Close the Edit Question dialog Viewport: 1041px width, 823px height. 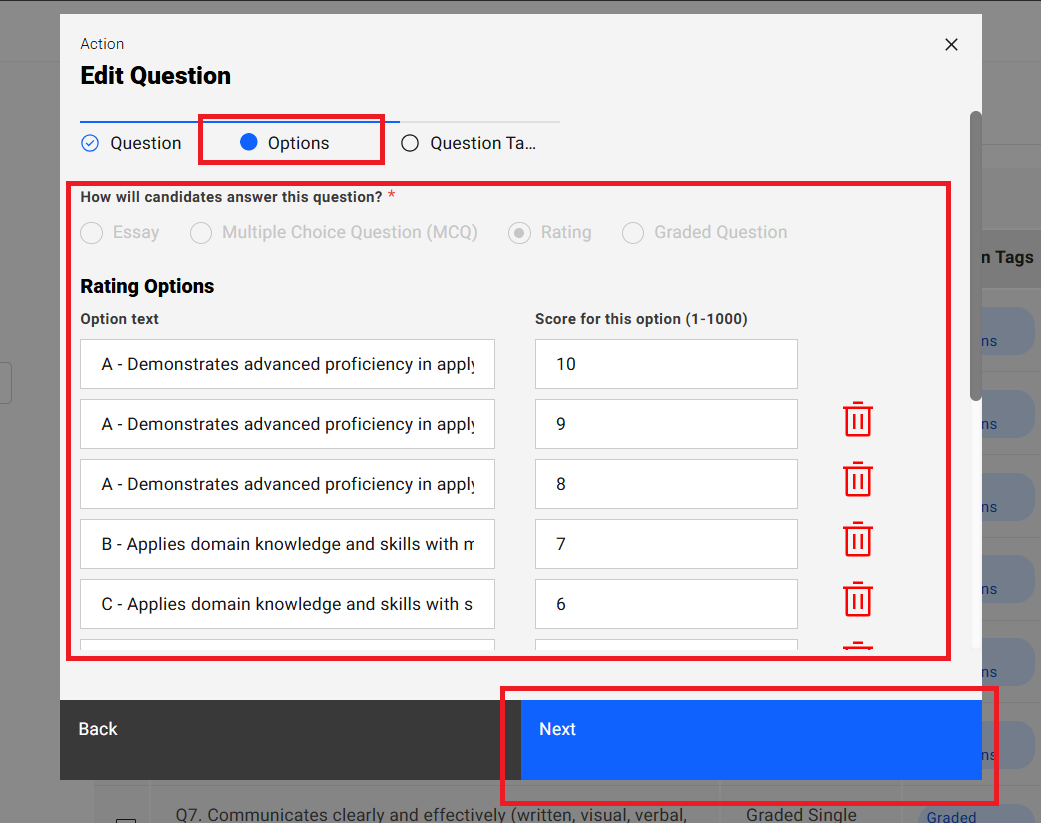click(x=951, y=44)
